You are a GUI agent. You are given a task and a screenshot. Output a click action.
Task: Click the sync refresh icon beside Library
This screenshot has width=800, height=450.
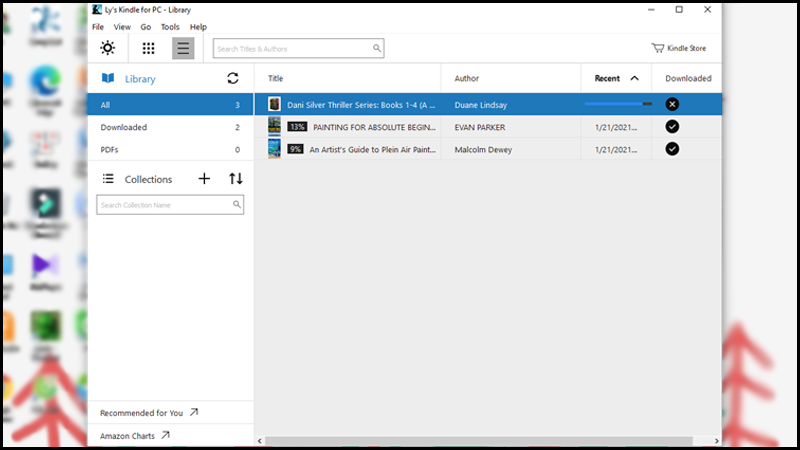coord(233,78)
